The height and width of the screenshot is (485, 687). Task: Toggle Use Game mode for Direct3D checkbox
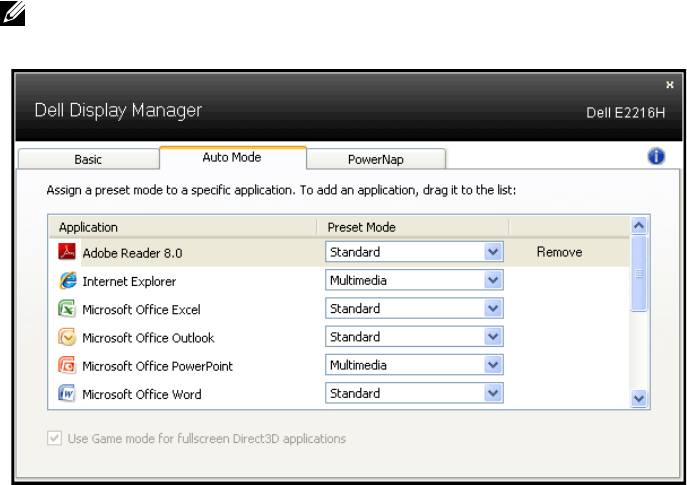[54, 438]
